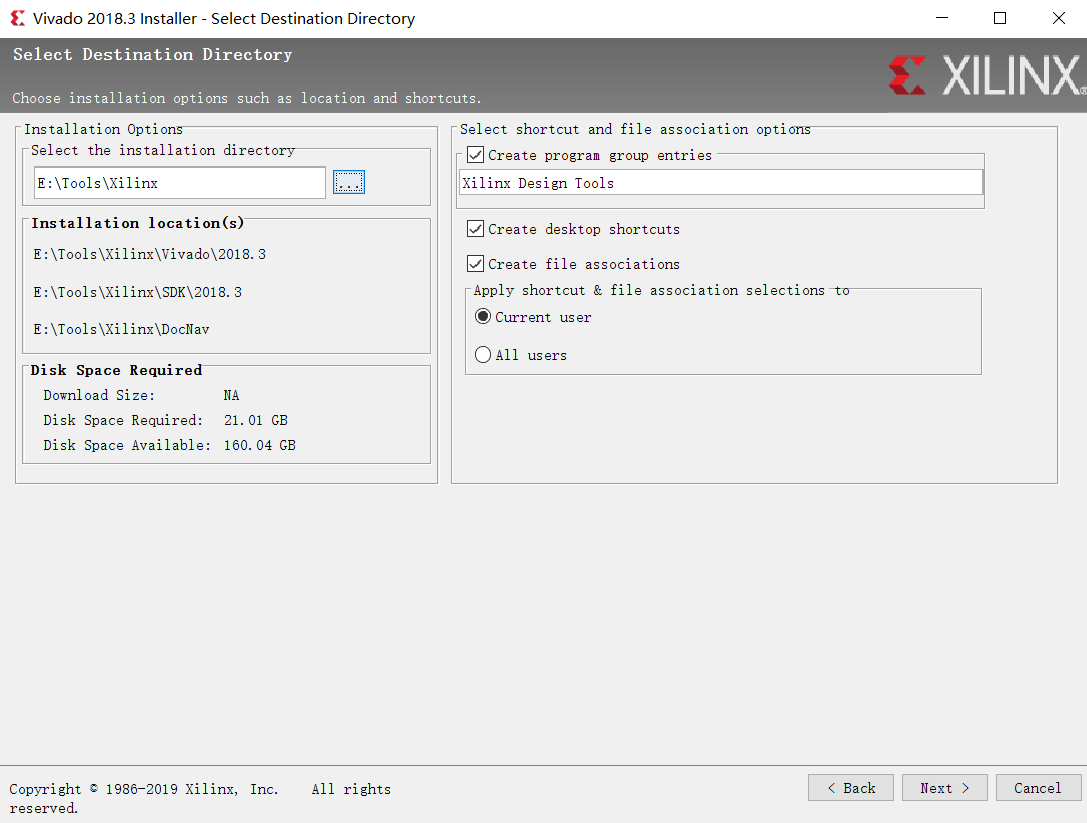Toggle Create desktop shortcuts checkbox
The image size is (1087, 823).
[x=475, y=229]
